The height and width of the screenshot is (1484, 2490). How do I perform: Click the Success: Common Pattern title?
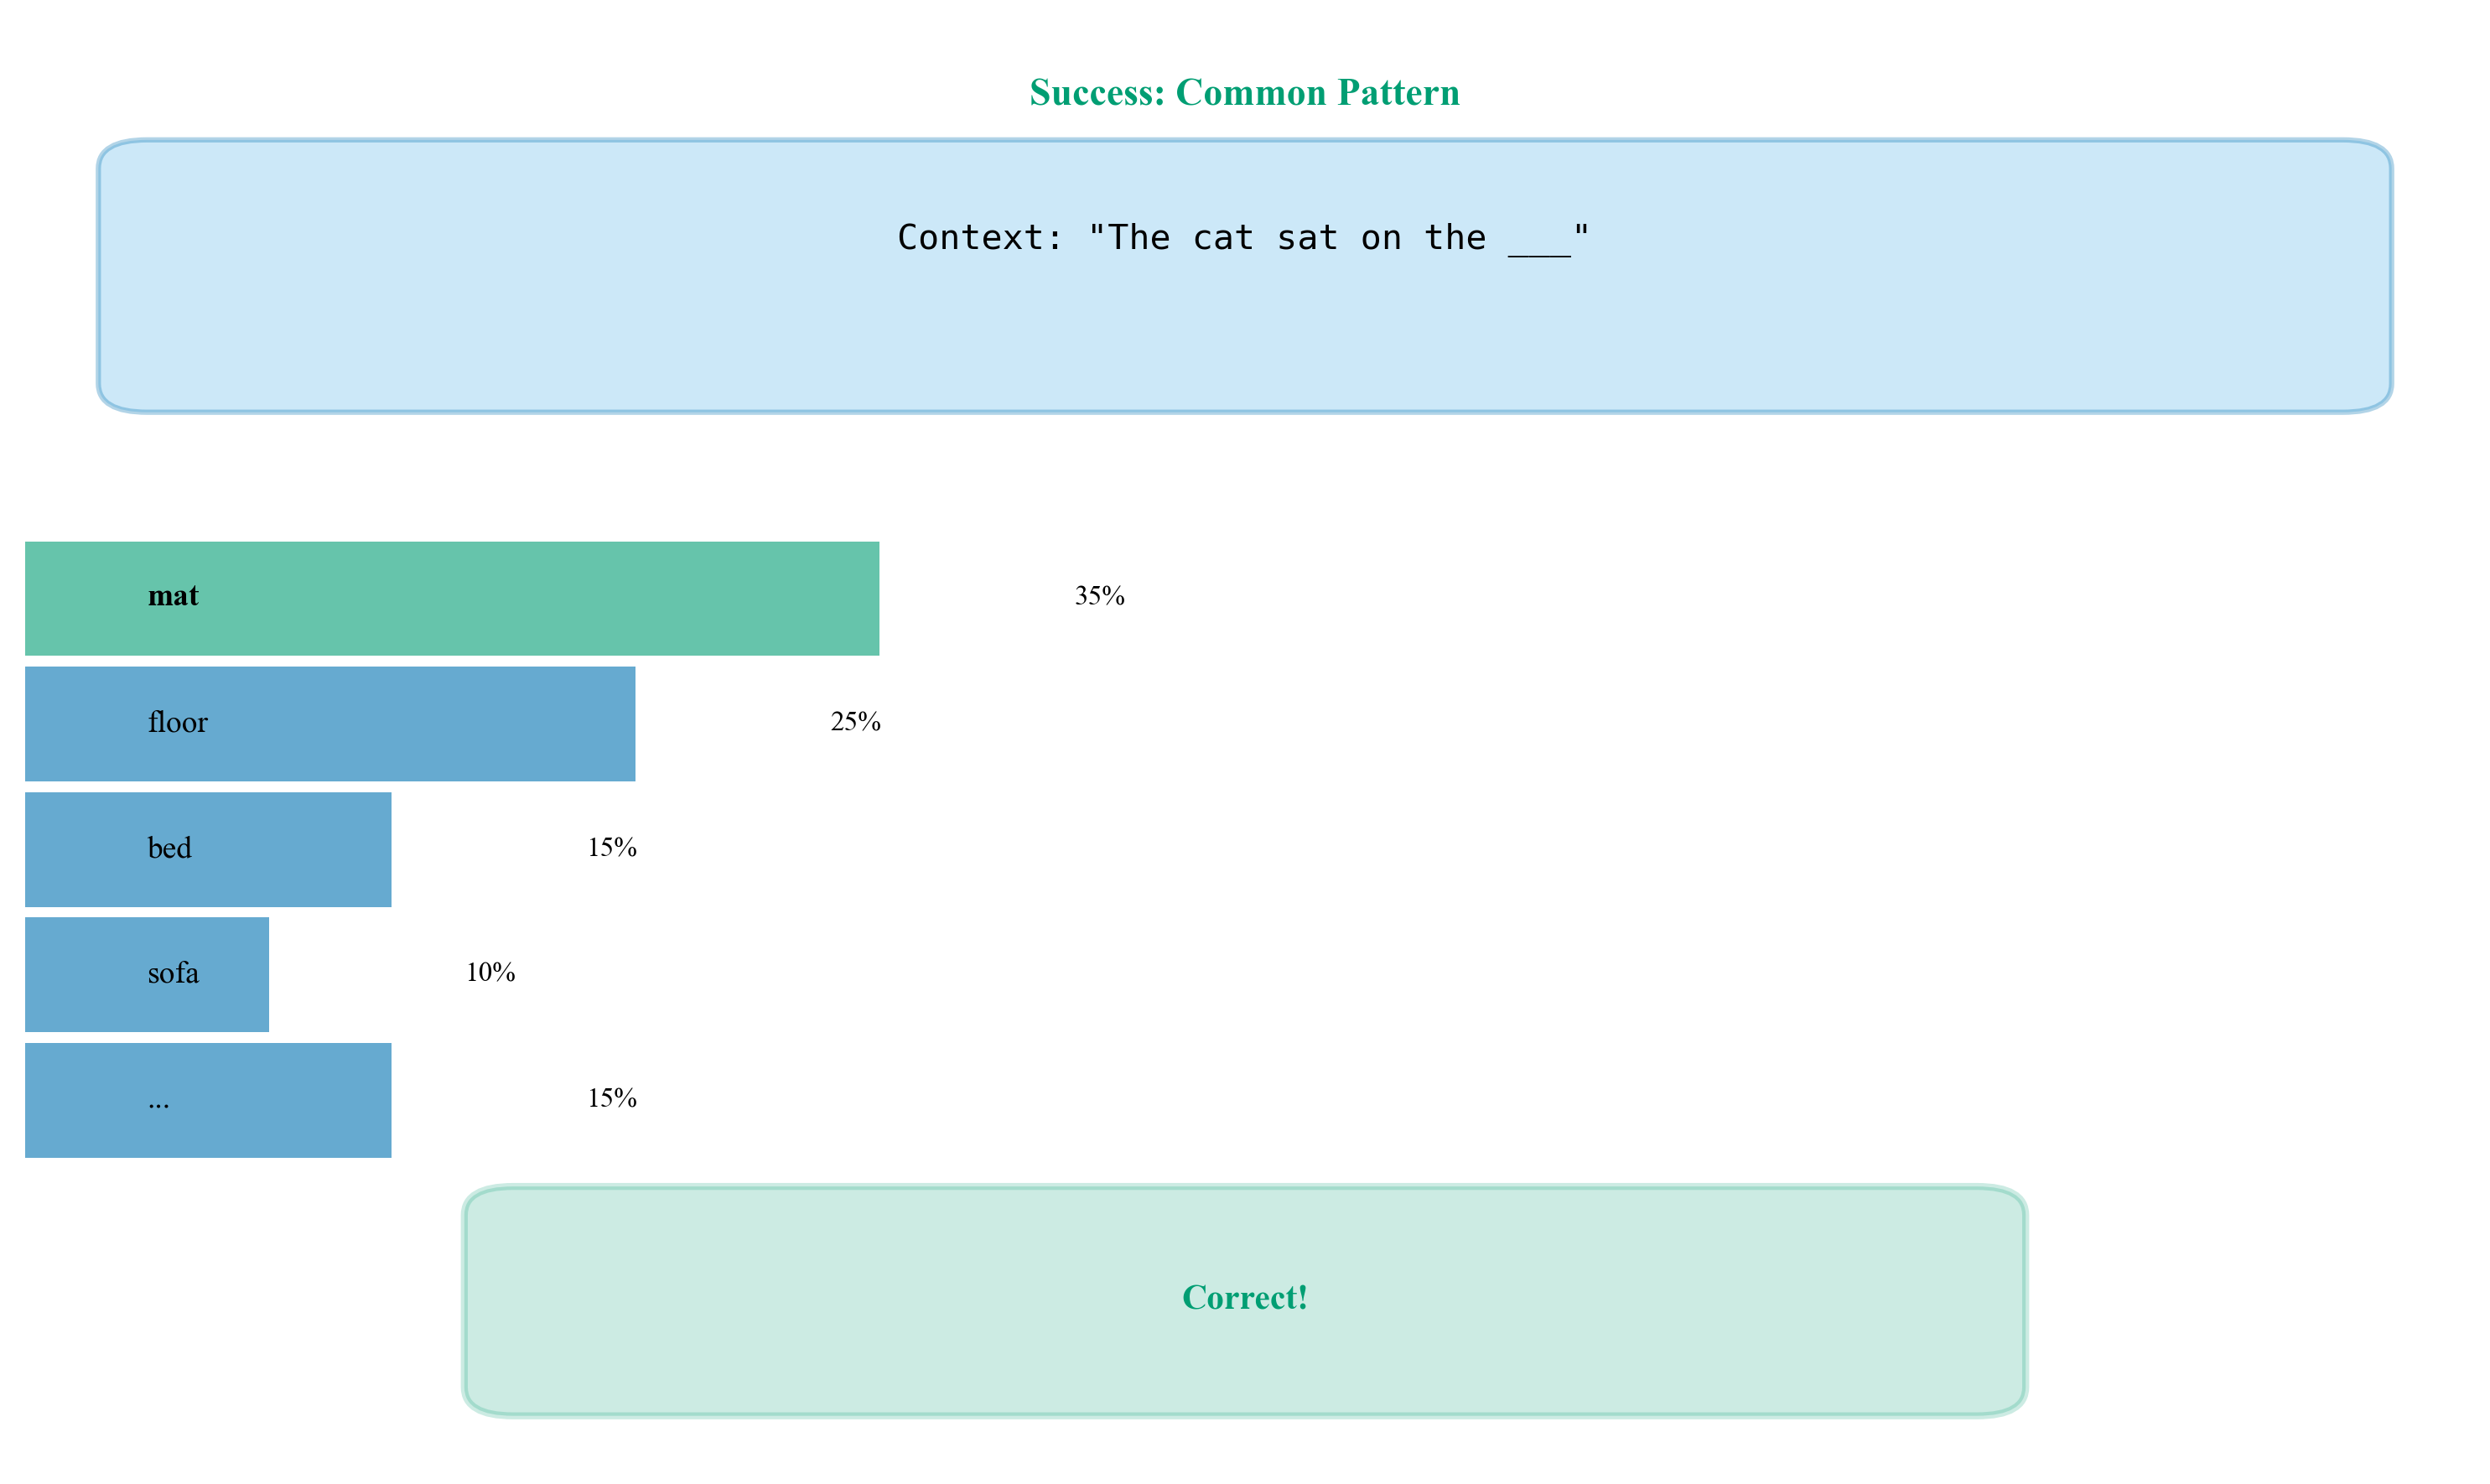point(1244,92)
